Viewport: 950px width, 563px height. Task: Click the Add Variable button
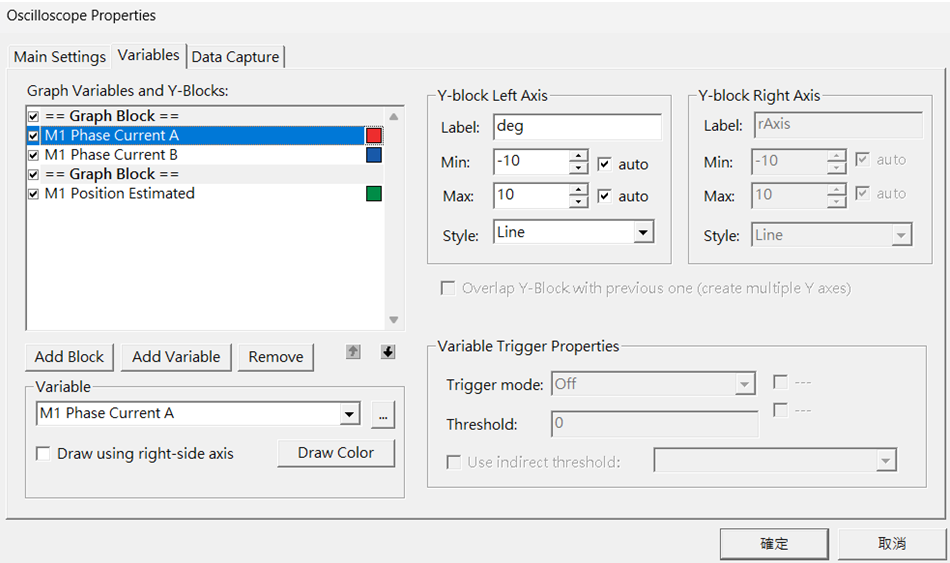click(x=176, y=357)
